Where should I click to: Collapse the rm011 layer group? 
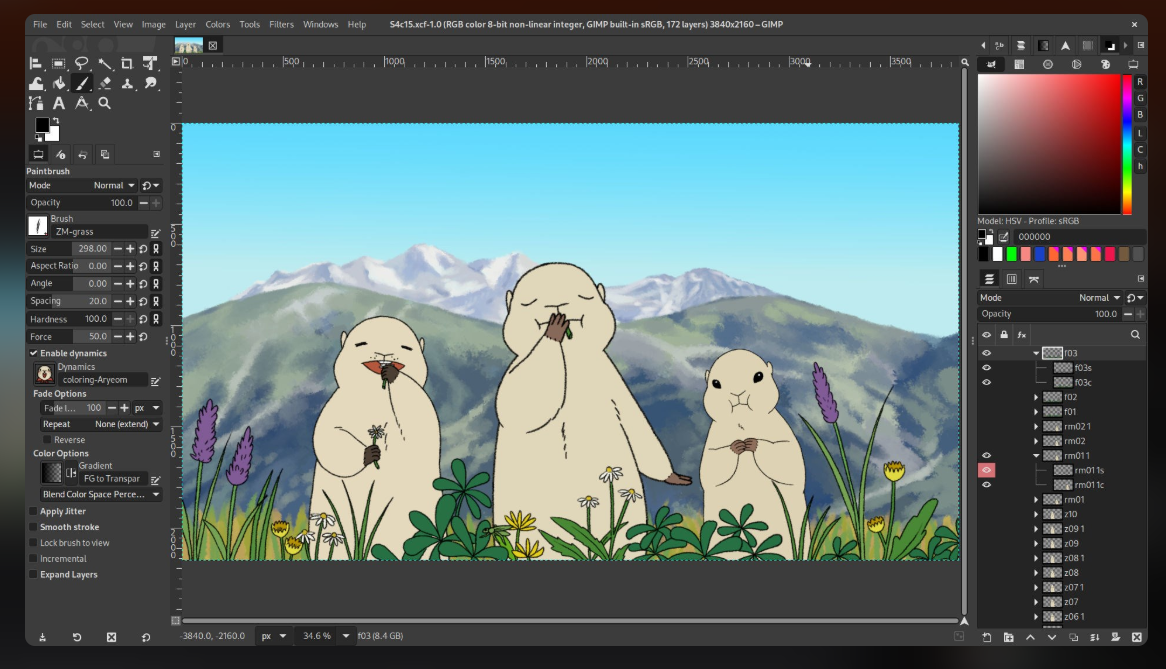[1036, 456]
